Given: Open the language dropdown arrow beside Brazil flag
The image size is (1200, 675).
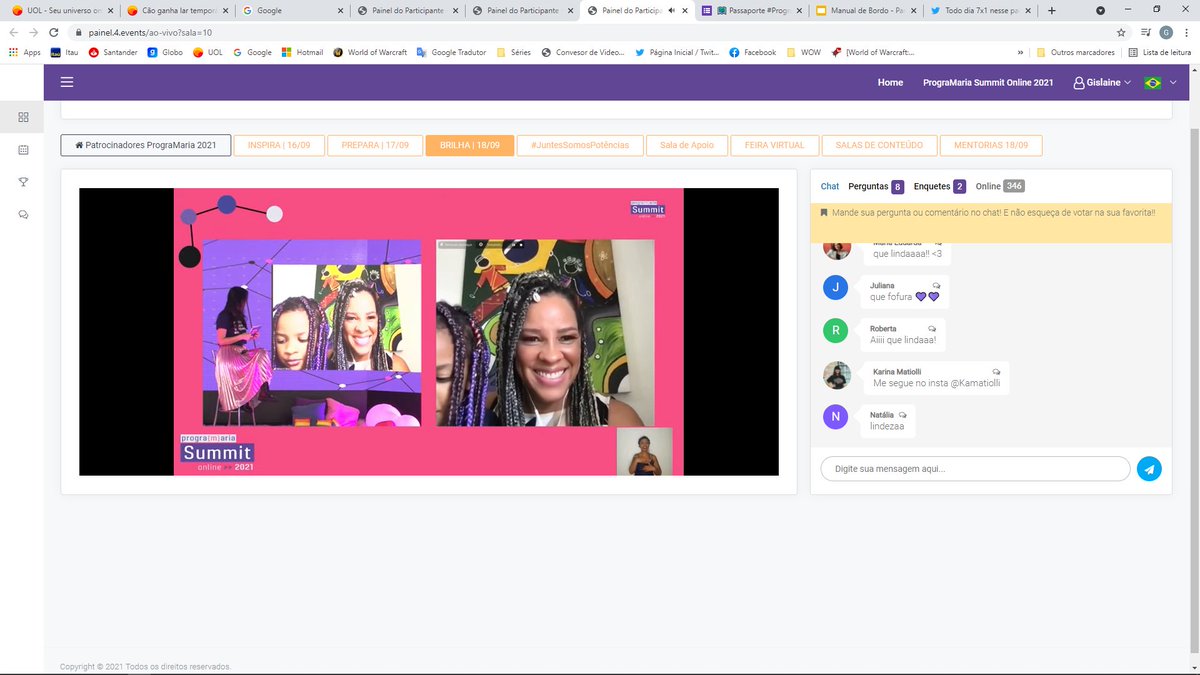Looking at the screenshot, I should tap(1173, 82).
